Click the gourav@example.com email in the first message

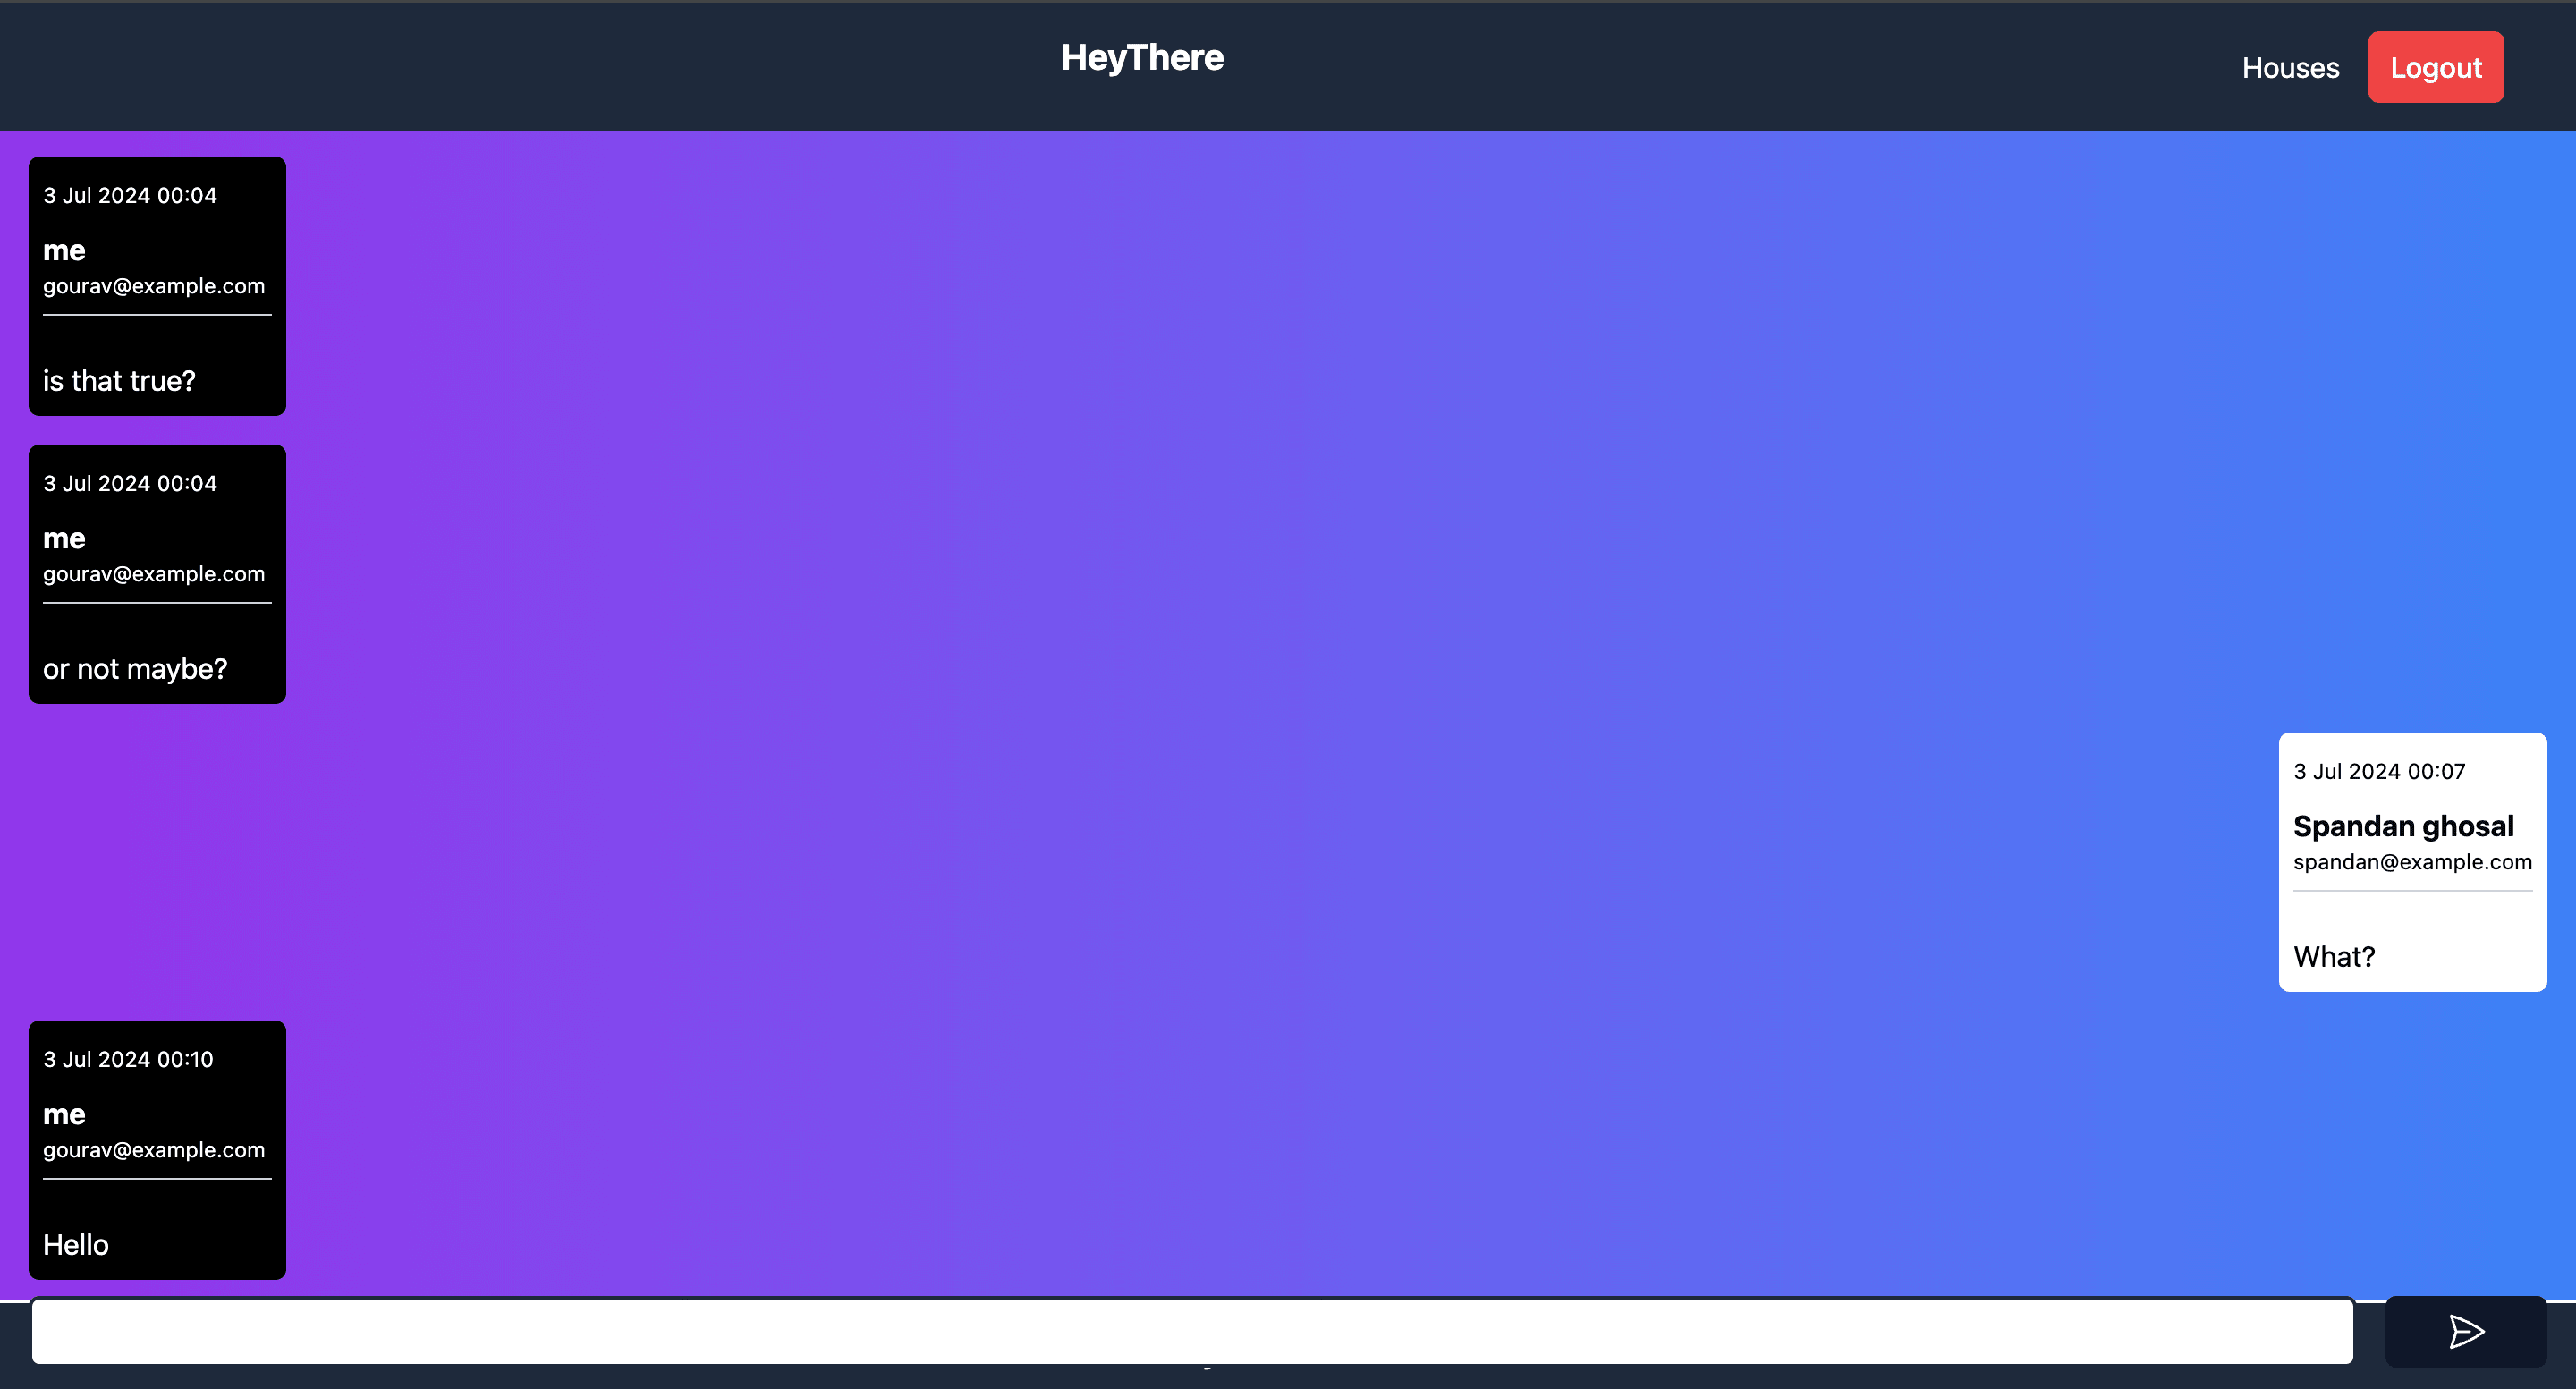154,286
